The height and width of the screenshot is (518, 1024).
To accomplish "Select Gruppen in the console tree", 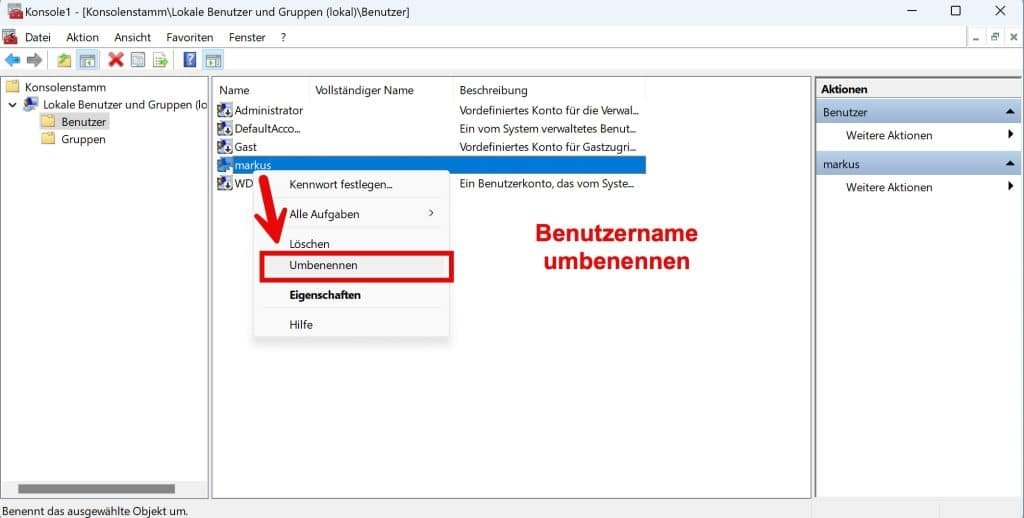I will click(x=83, y=139).
